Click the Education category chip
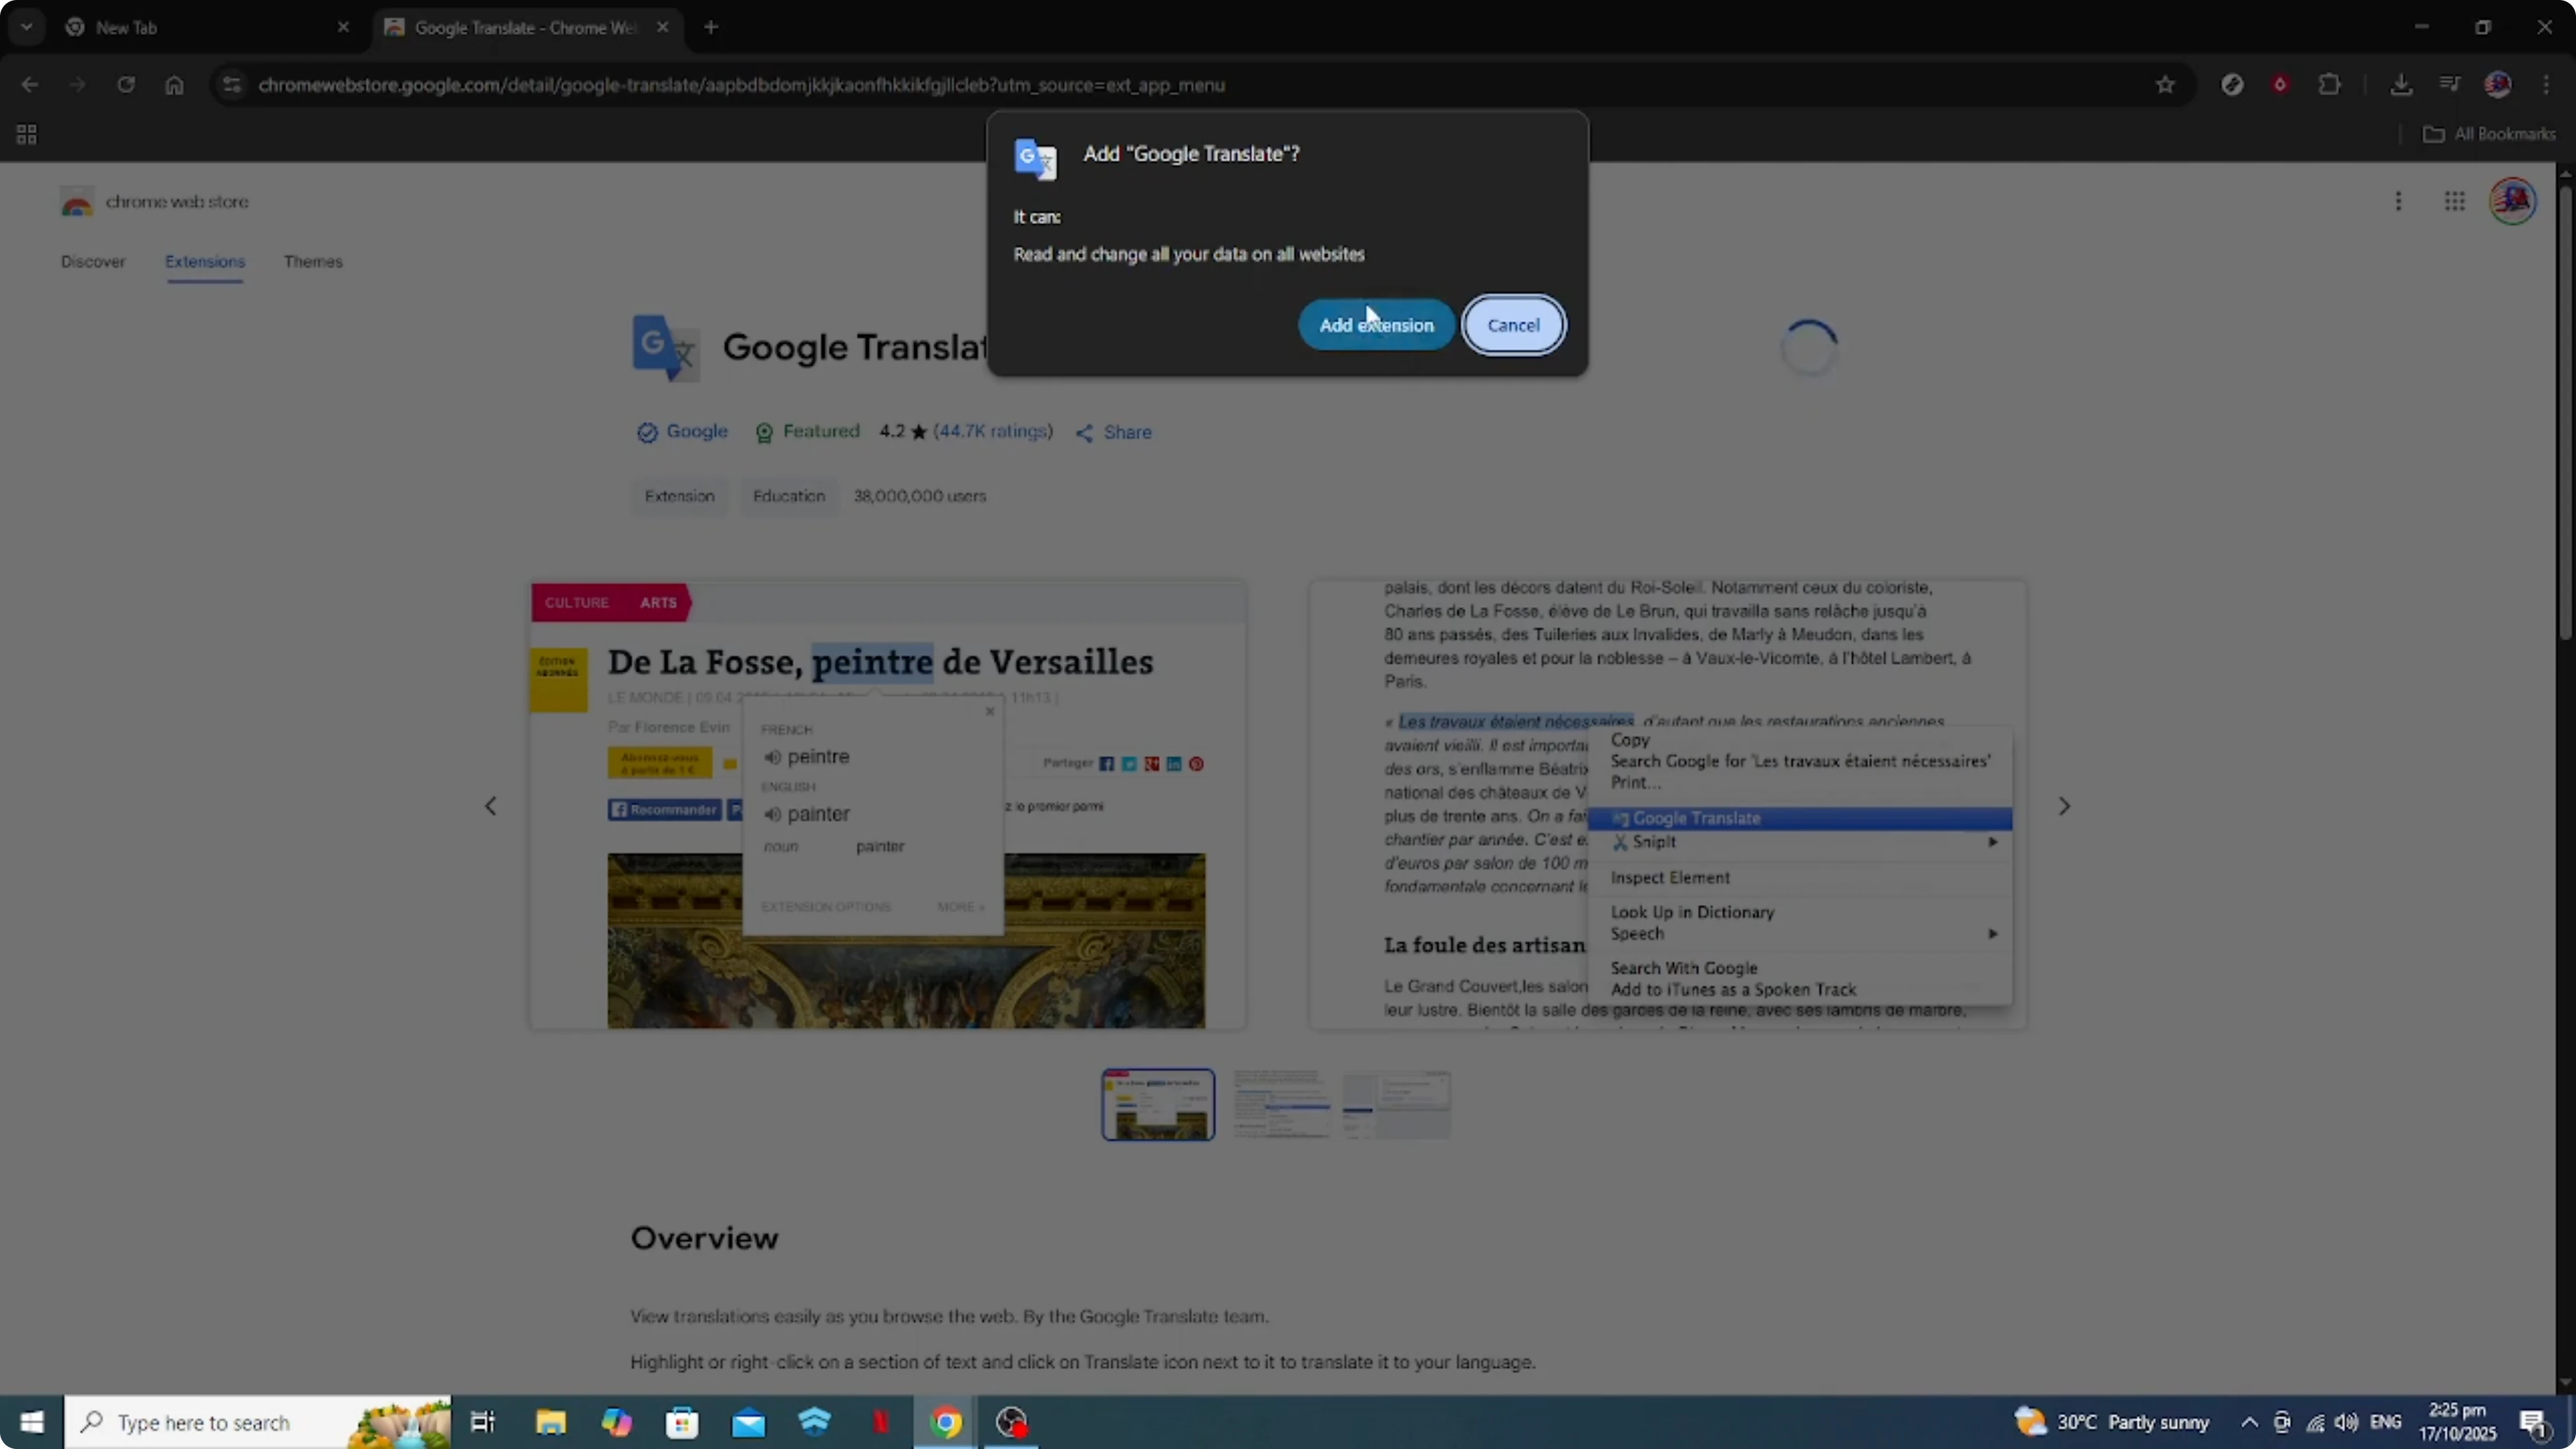 point(789,496)
